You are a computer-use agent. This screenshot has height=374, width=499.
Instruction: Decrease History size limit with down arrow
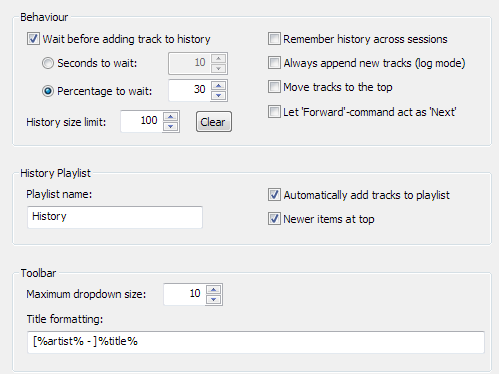point(171,126)
